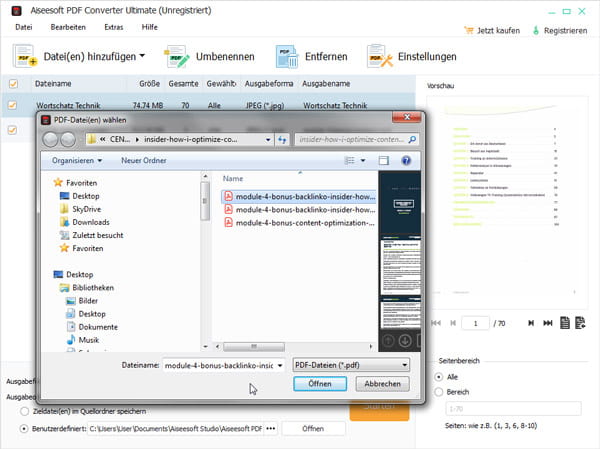Click the Forward button in the file dialog

tap(68, 140)
